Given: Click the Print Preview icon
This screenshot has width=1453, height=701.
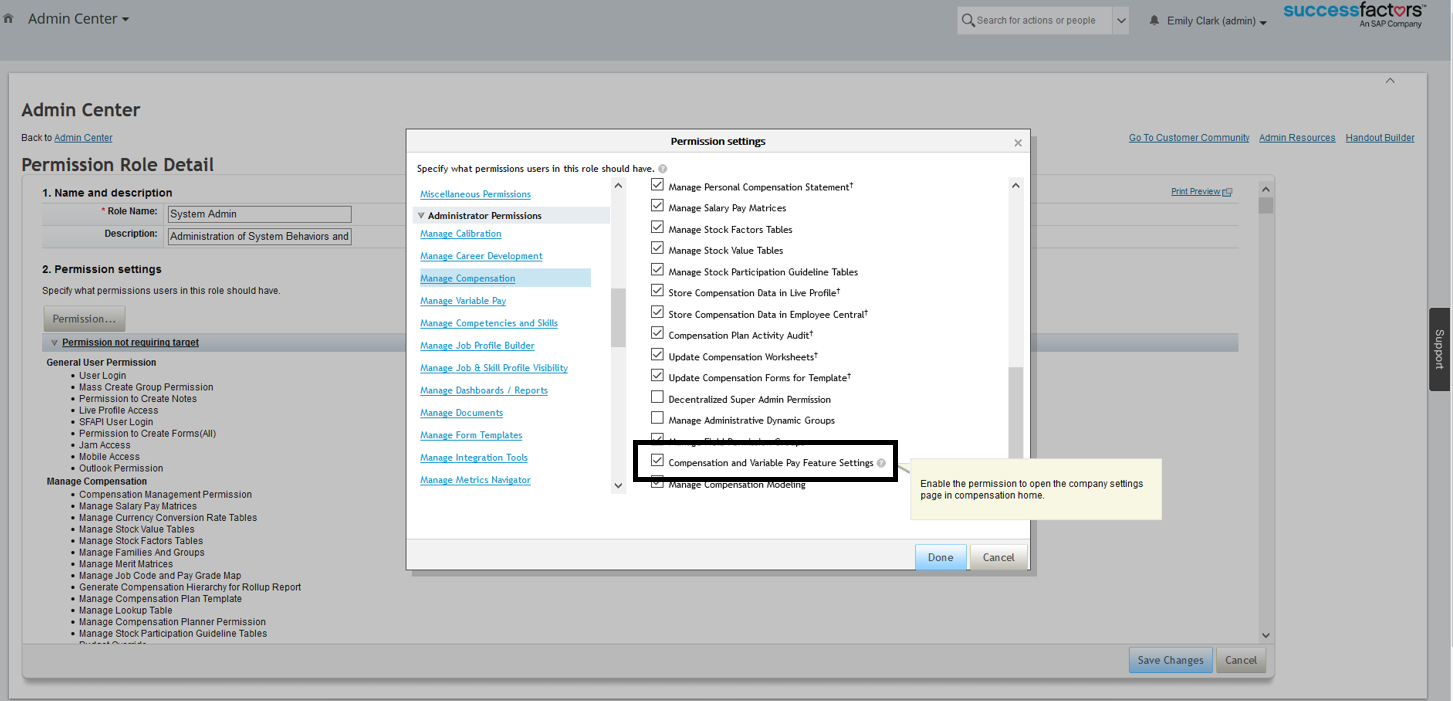Looking at the screenshot, I should pyautogui.click(x=1228, y=192).
